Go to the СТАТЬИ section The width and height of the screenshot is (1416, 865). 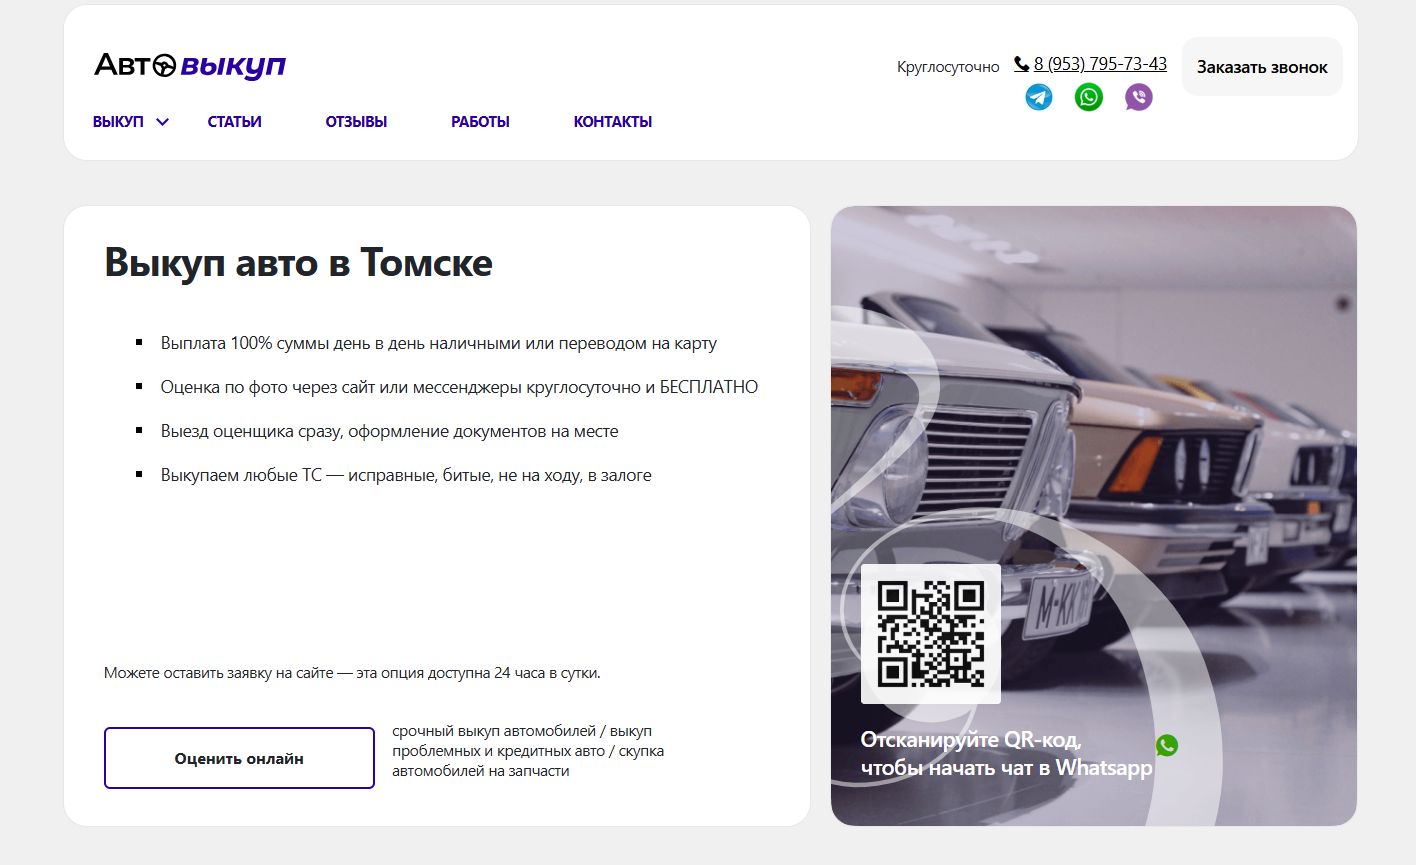[x=234, y=122]
